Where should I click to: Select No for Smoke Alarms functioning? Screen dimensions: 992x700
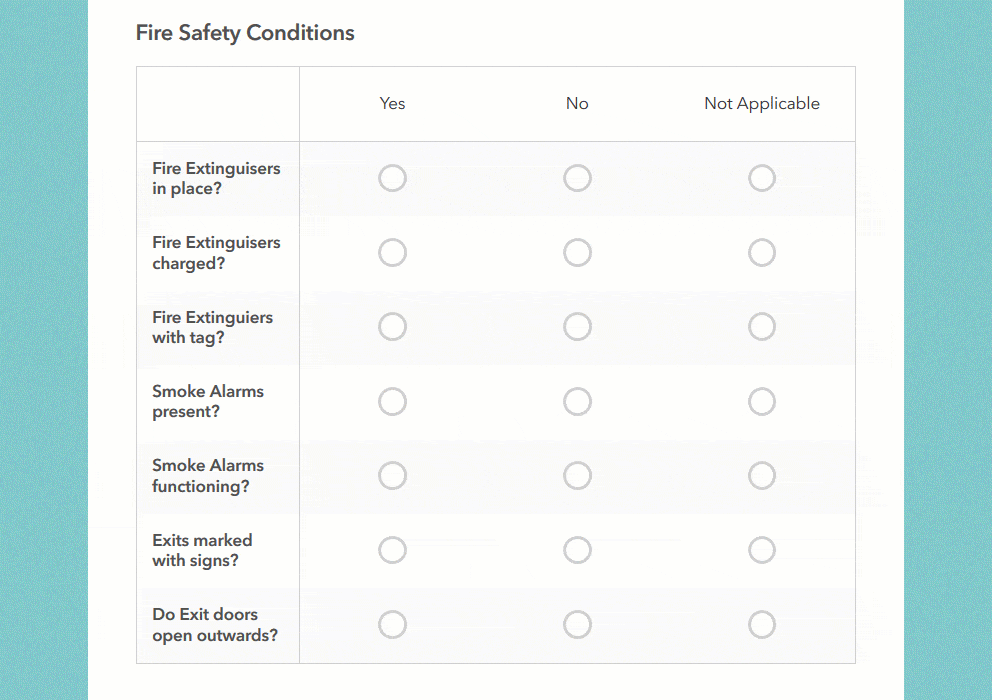(577, 475)
